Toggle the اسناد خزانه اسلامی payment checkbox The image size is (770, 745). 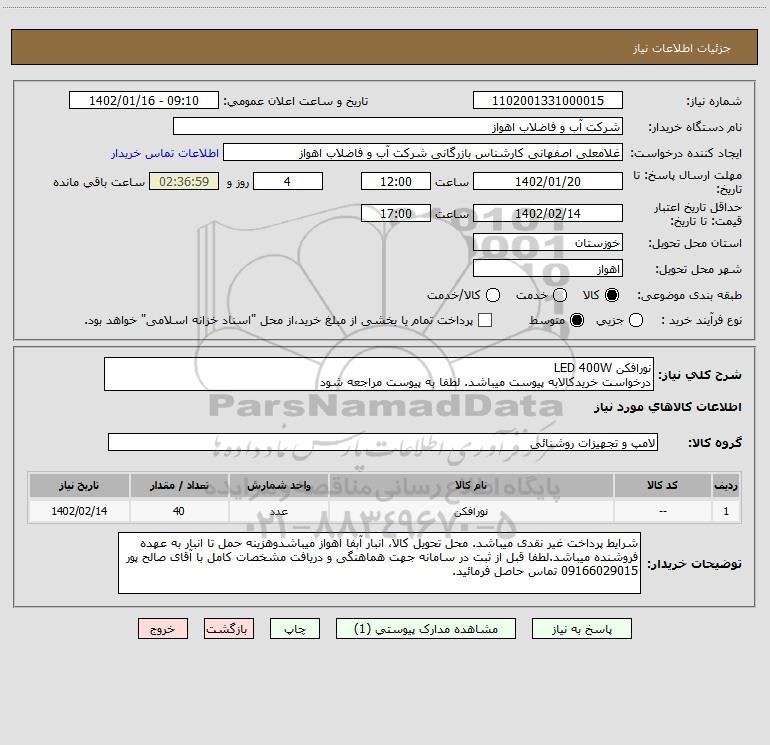tap(485, 320)
